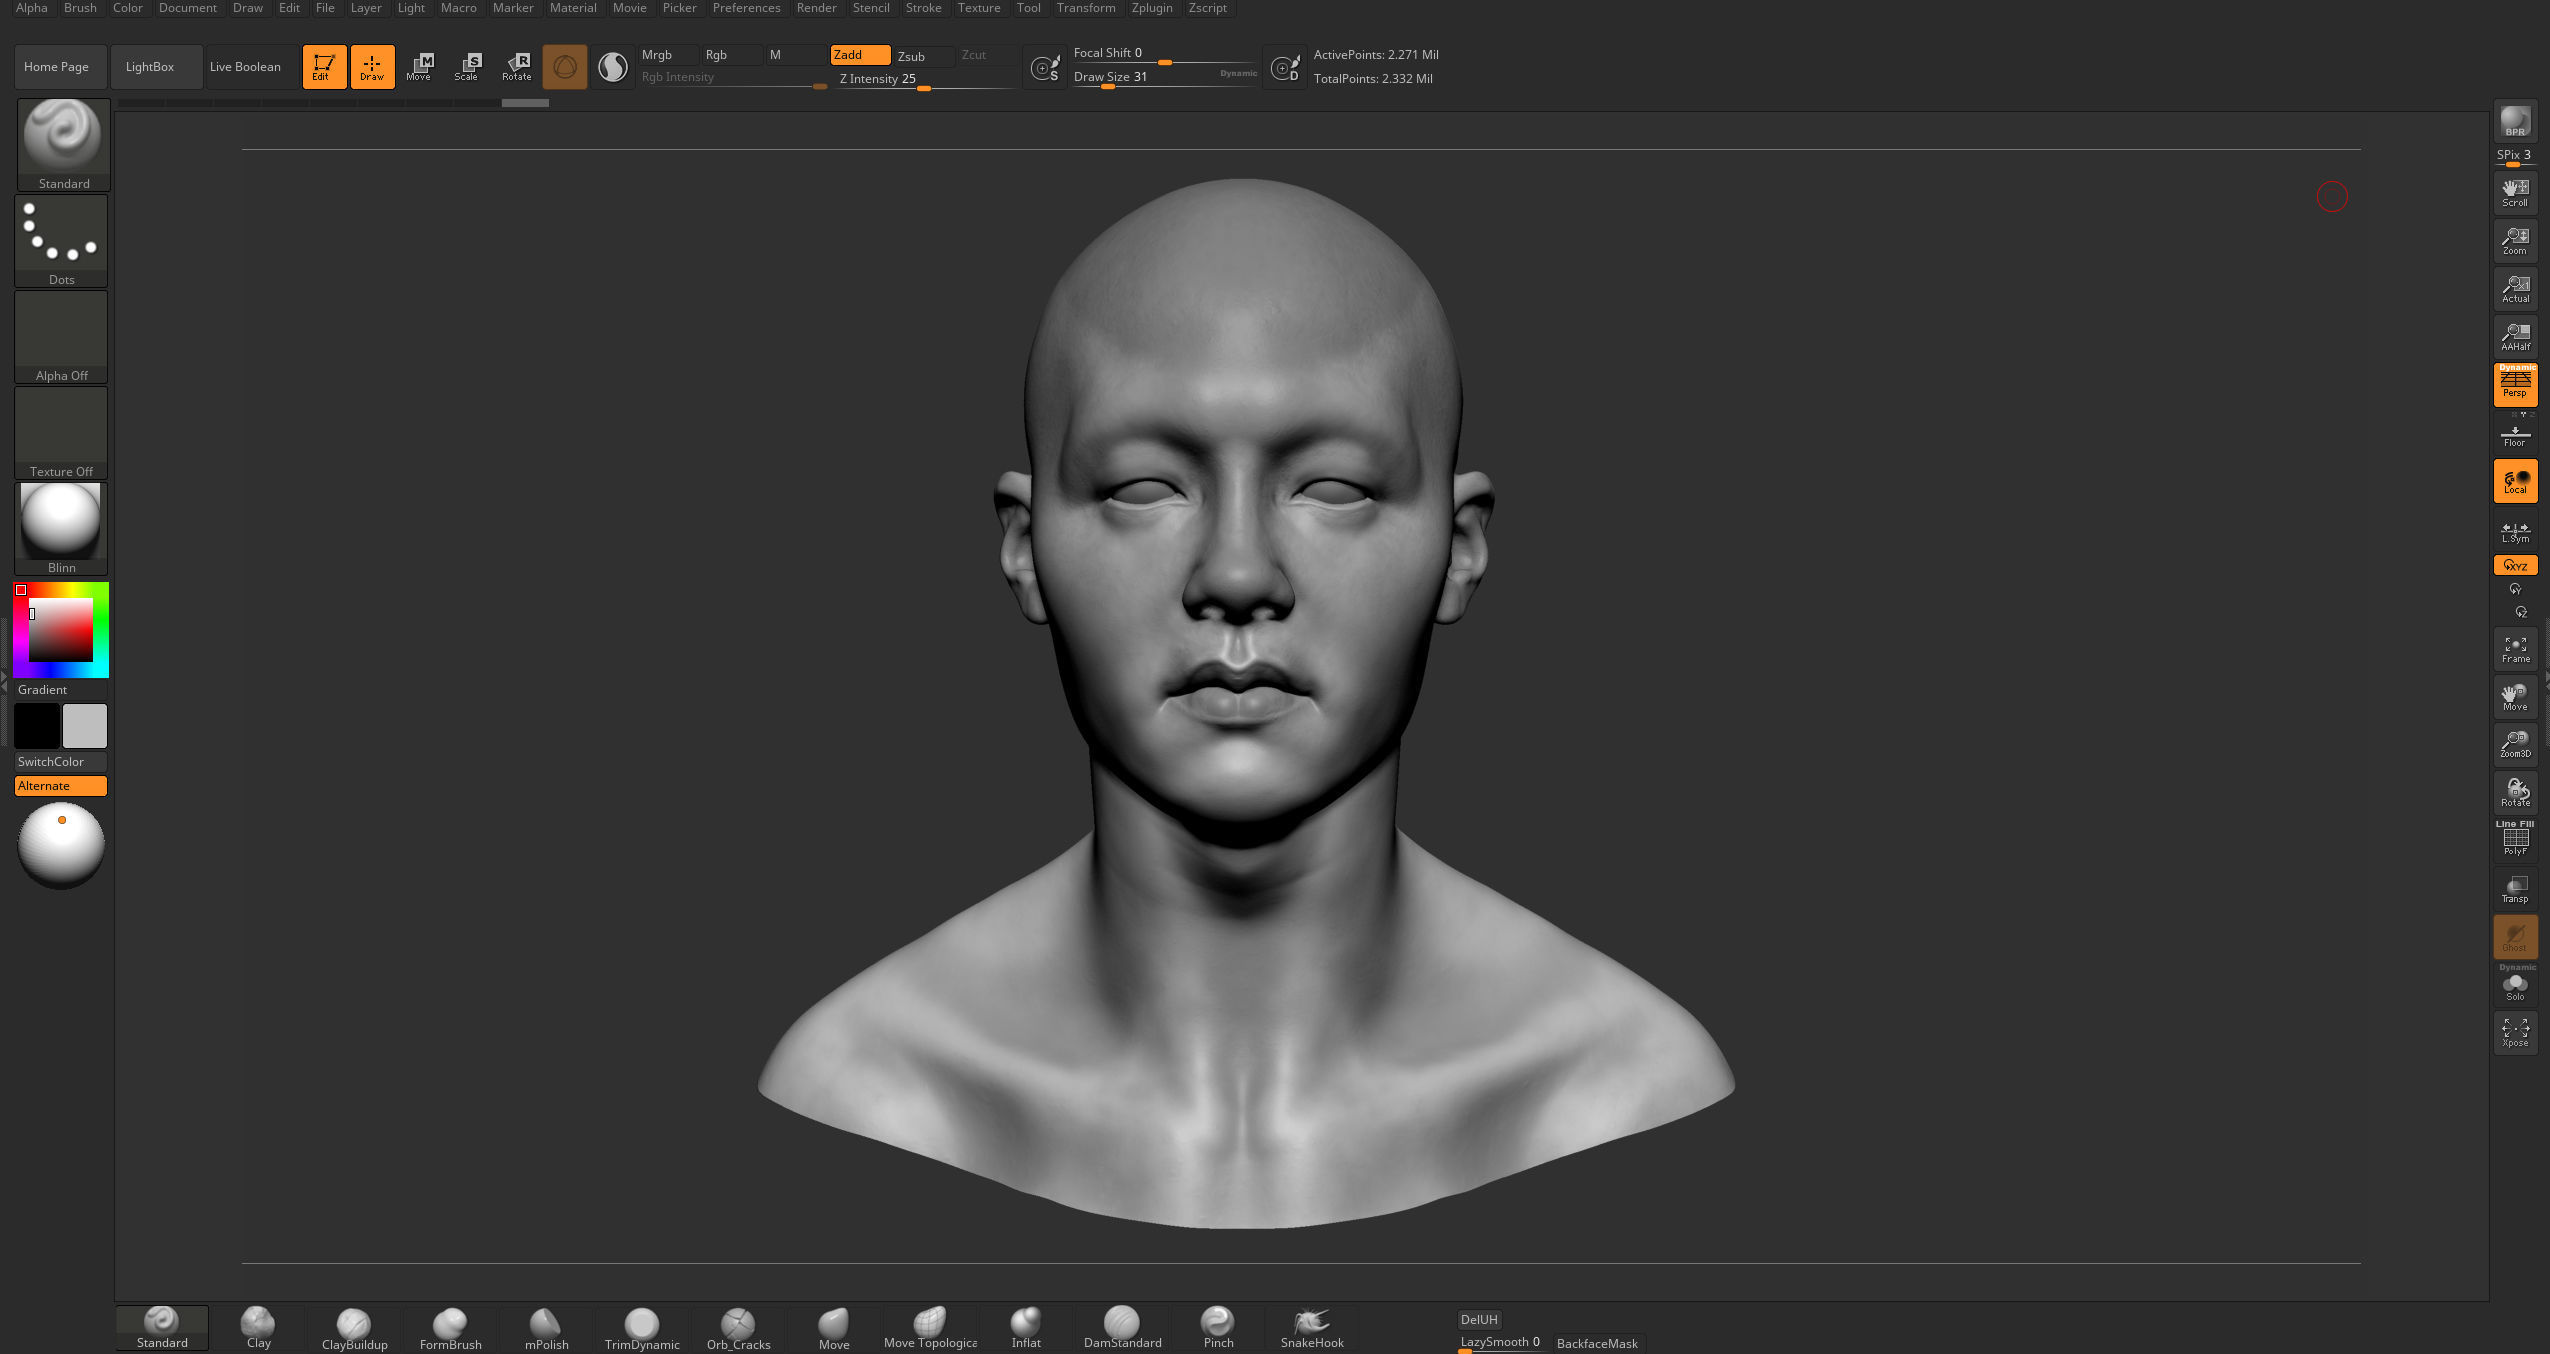The height and width of the screenshot is (1354, 2550).
Task: Click the Rotate navigation icon on right shelf
Action: 2515,792
